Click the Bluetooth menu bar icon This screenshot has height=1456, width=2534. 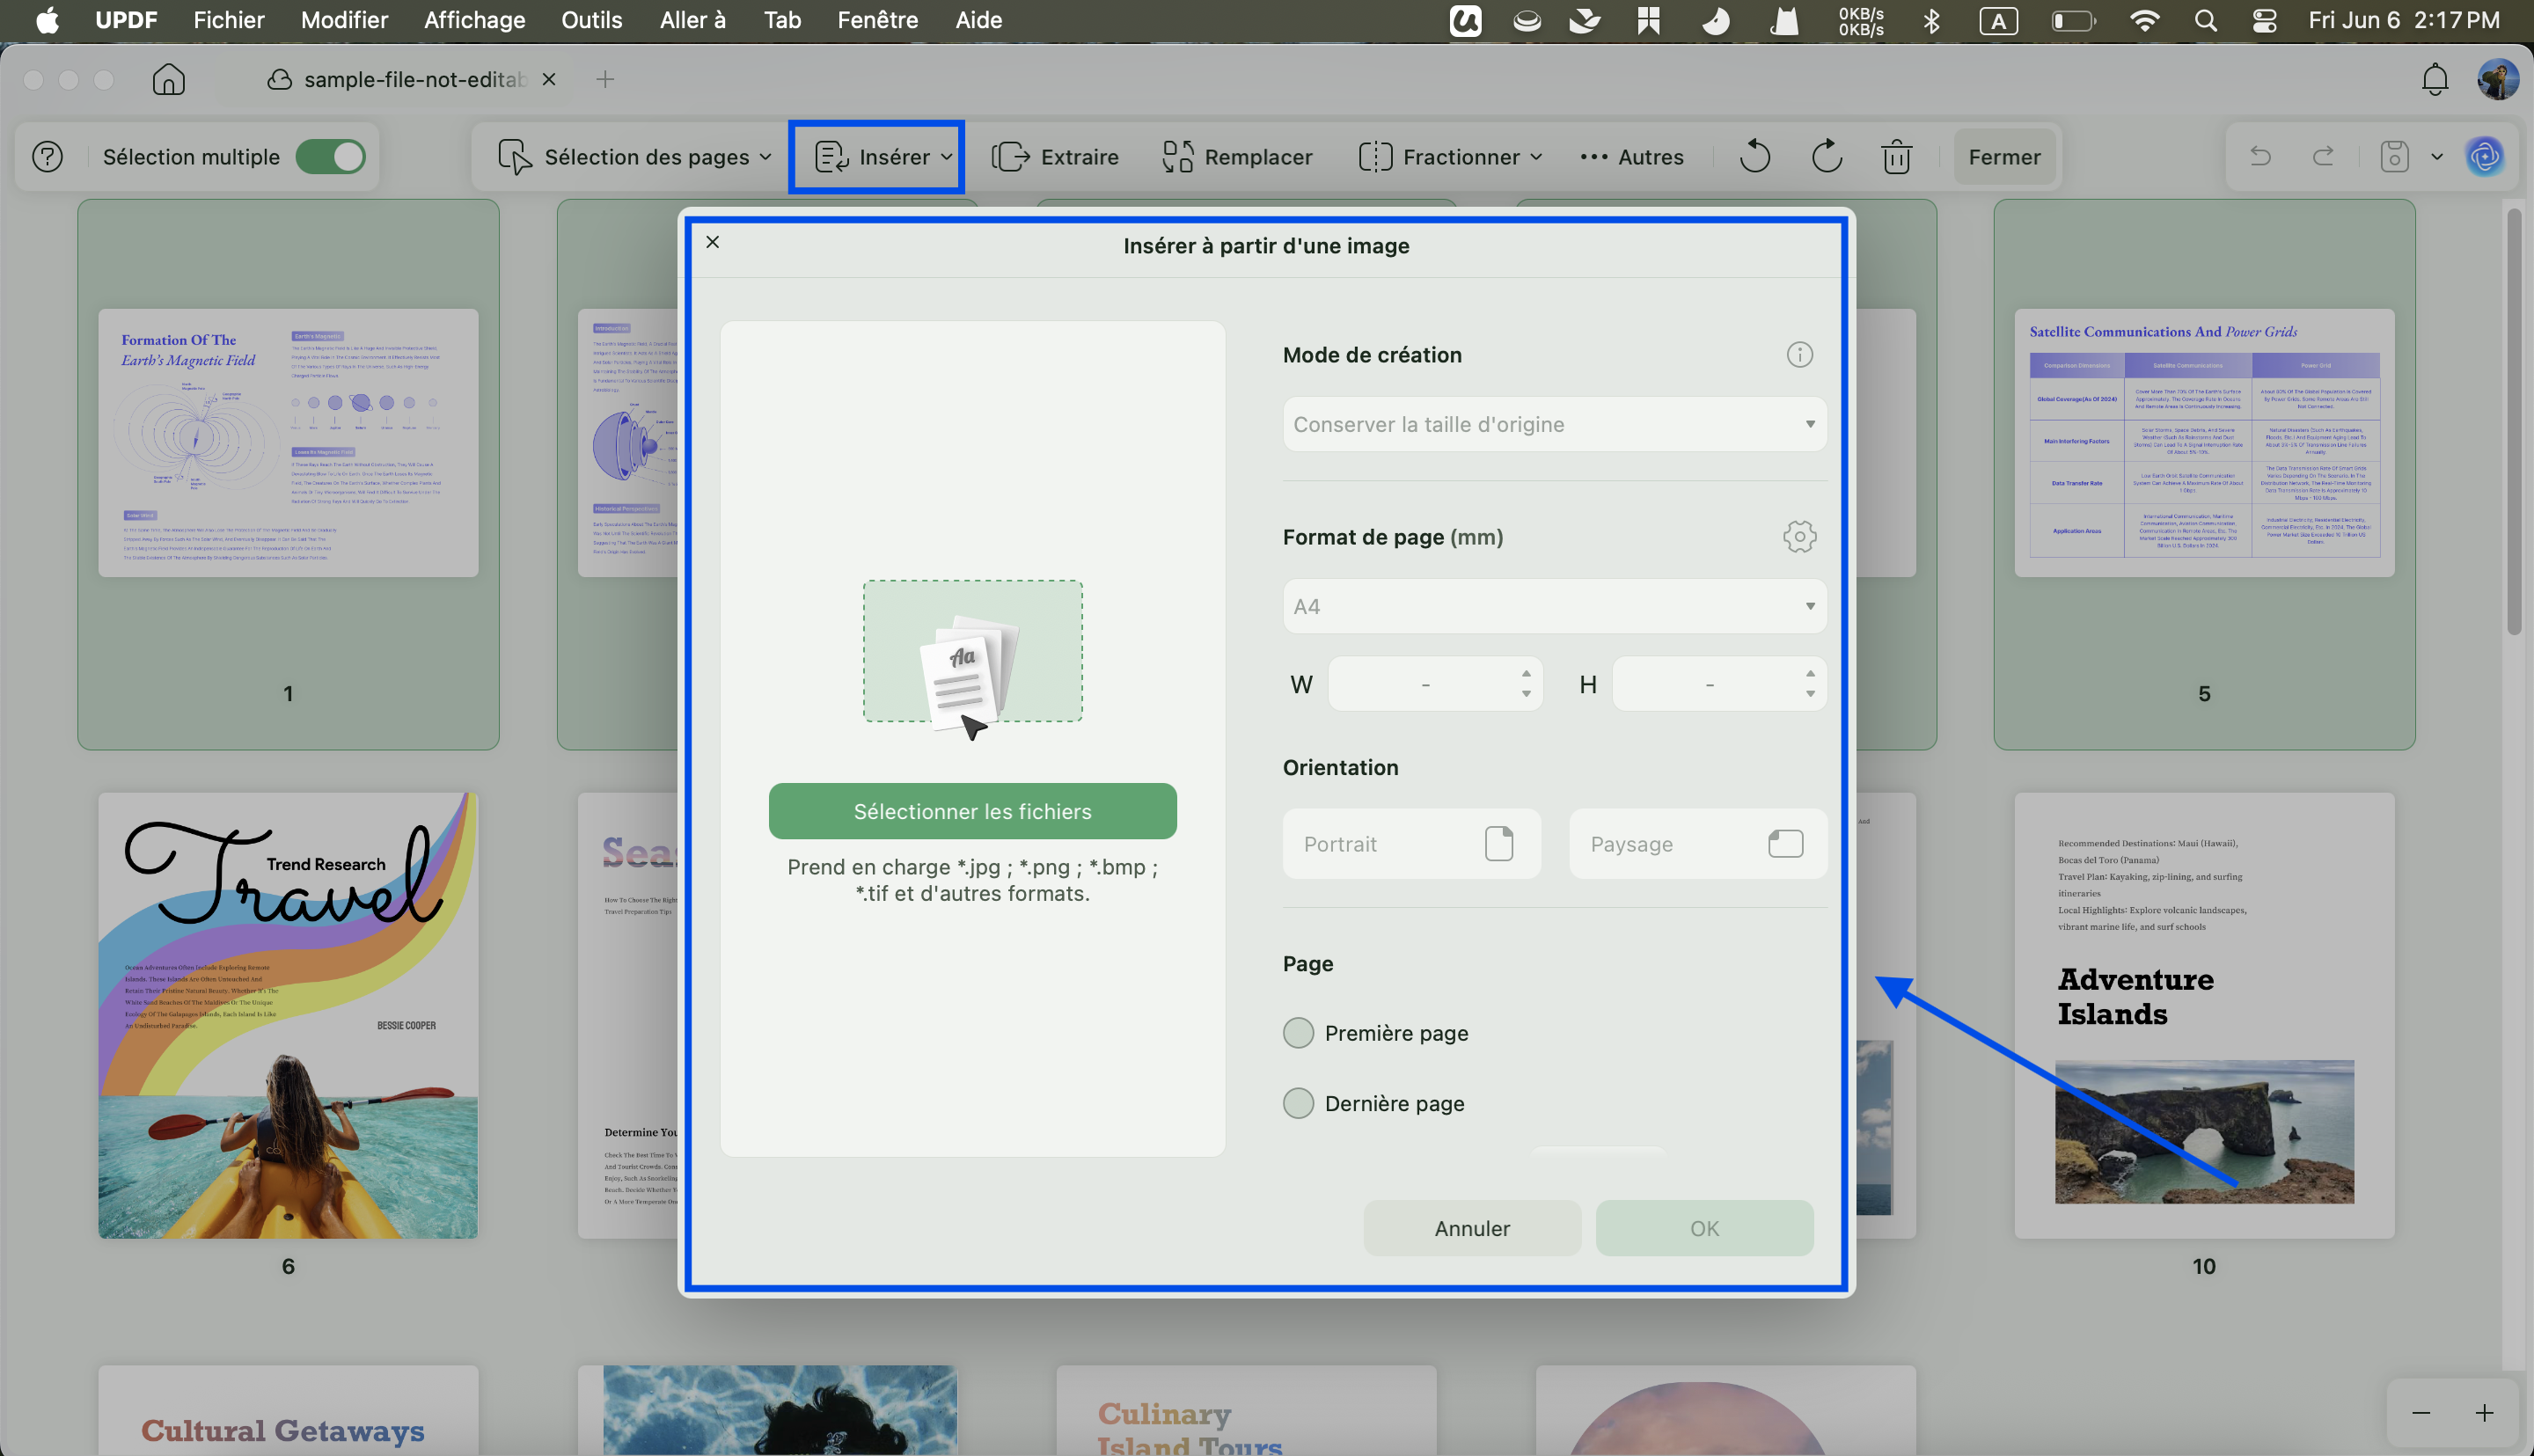pyautogui.click(x=1932, y=20)
